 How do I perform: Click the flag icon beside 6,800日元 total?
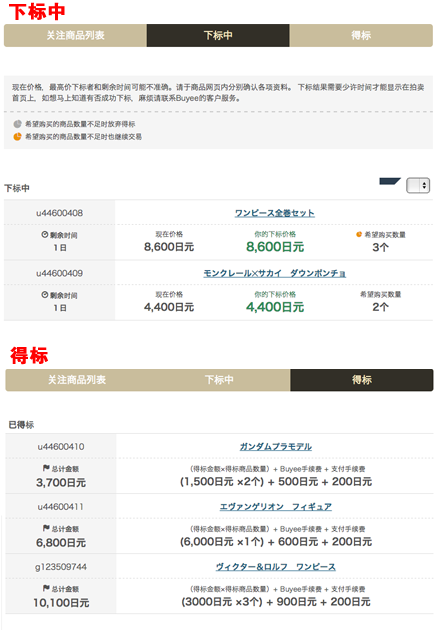pos(46,528)
